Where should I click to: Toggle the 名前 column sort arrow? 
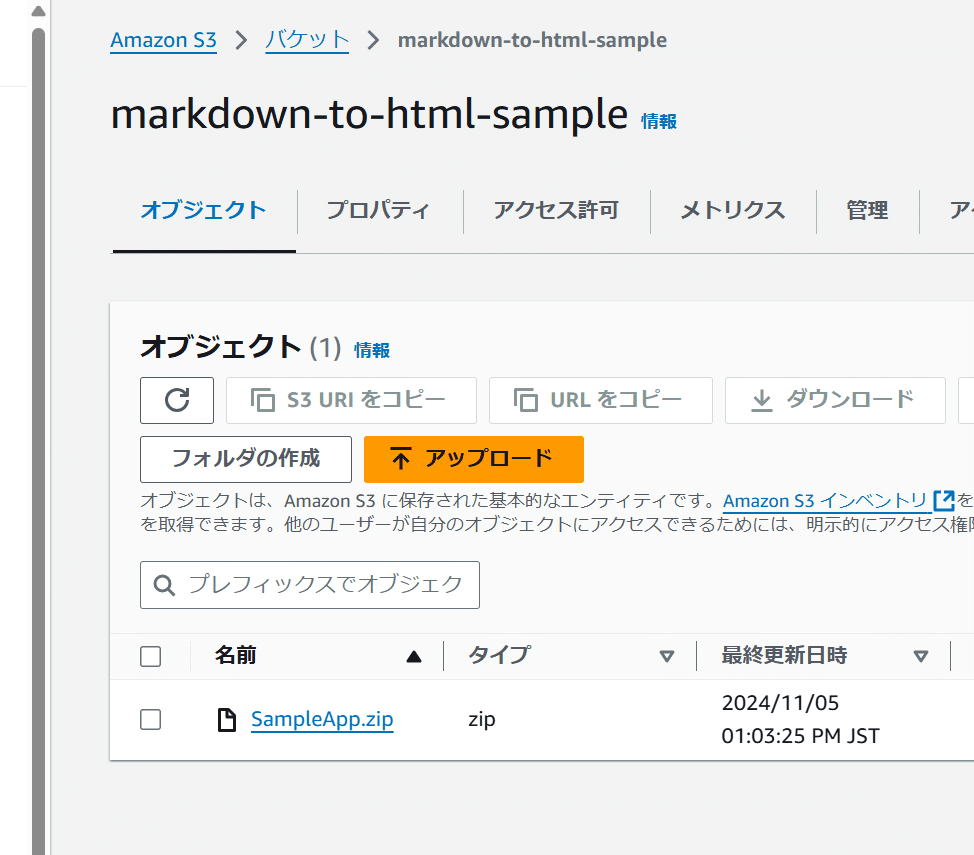tap(413, 656)
